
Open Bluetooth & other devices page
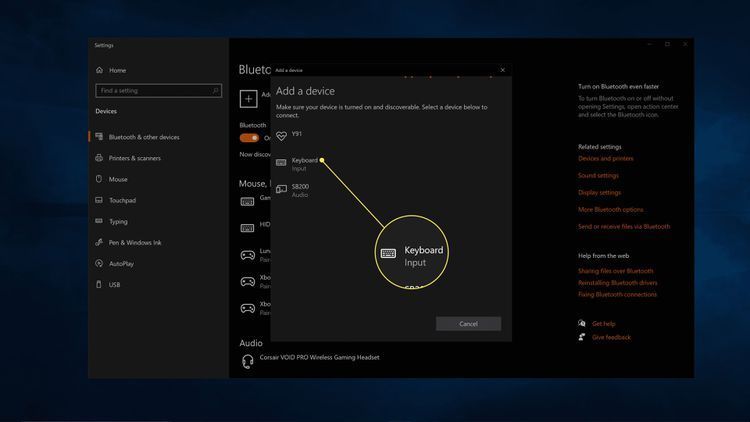click(x=144, y=137)
